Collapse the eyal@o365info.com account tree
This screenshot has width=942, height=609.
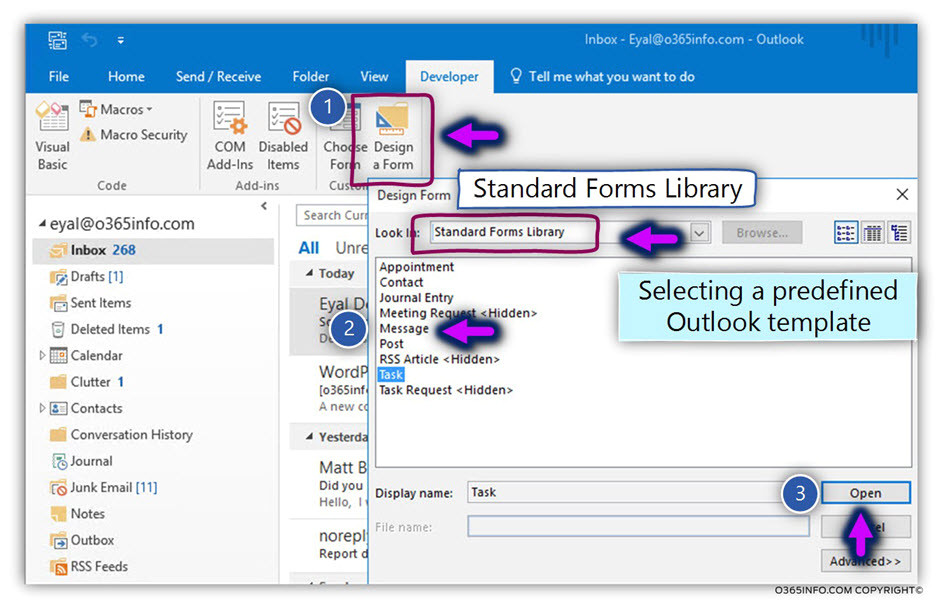click(x=42, y=225)
